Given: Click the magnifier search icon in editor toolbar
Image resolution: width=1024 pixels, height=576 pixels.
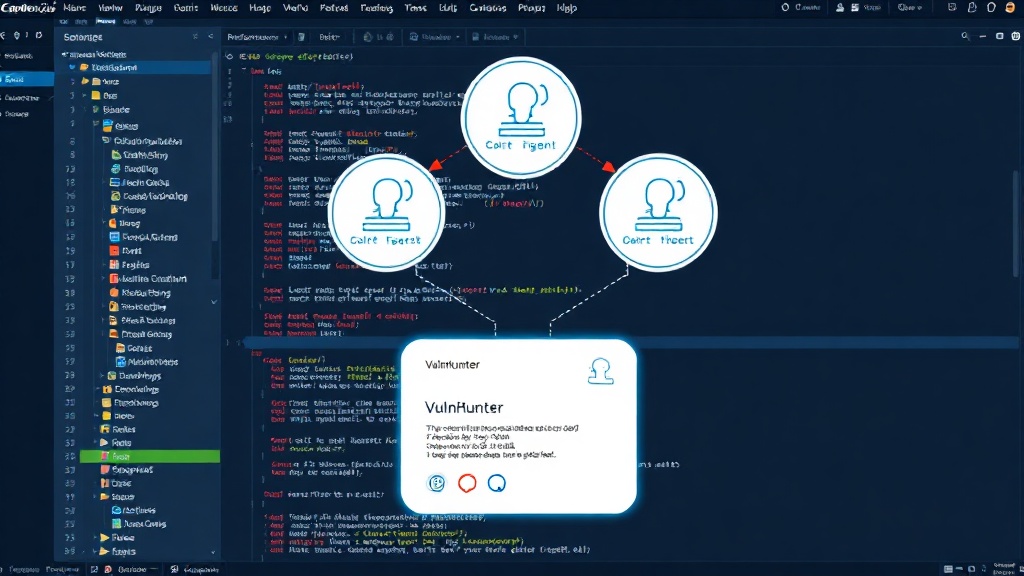Looking at the screenshot, I should pyautogui.click(x=965, y=37).
